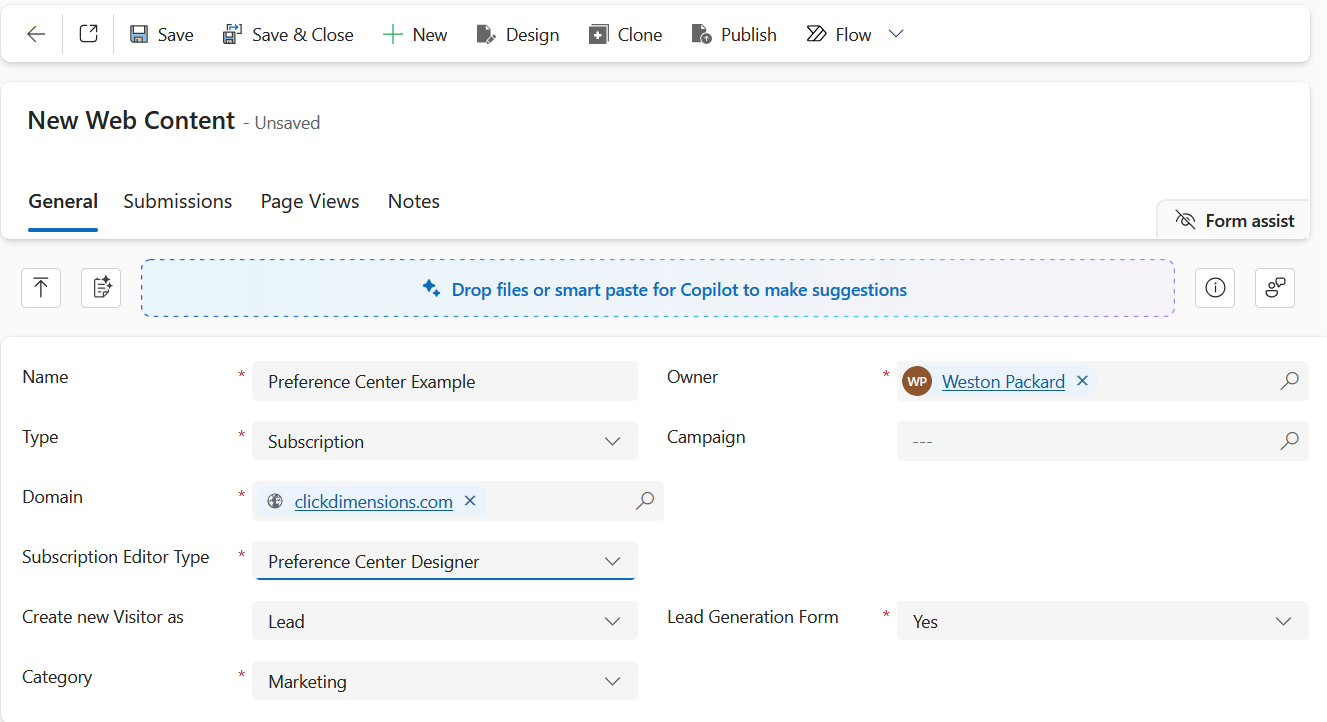
Task: Click the Campaign lookup field
Action: click(1103, 441)
